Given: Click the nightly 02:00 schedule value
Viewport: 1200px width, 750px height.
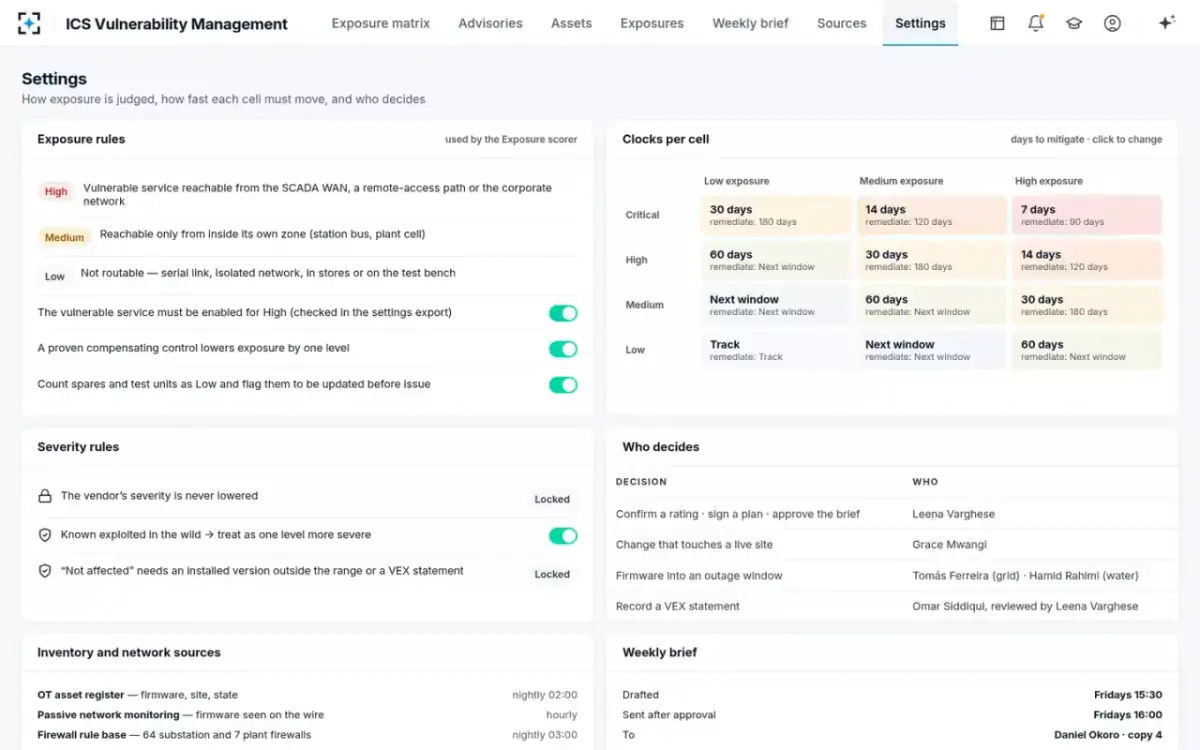Looking at the screenshot, I should pyautogui.click(x=545, y=695).
